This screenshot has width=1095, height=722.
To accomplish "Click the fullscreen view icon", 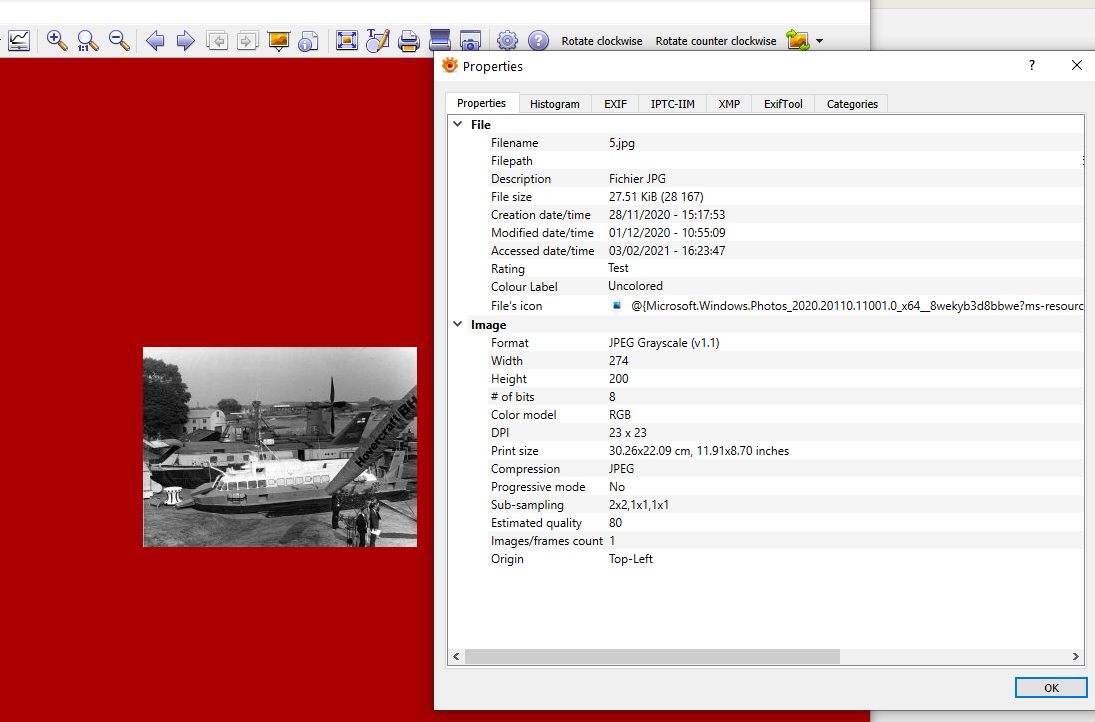I will click(x=347, y=41).
